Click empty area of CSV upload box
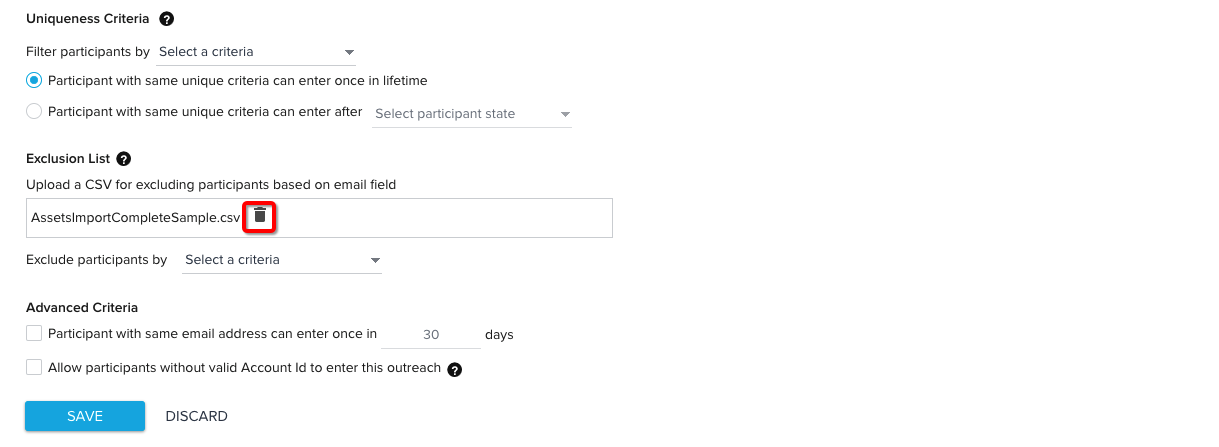The width and height of the screenshot is (1219, 447). [x=440, y=217]
